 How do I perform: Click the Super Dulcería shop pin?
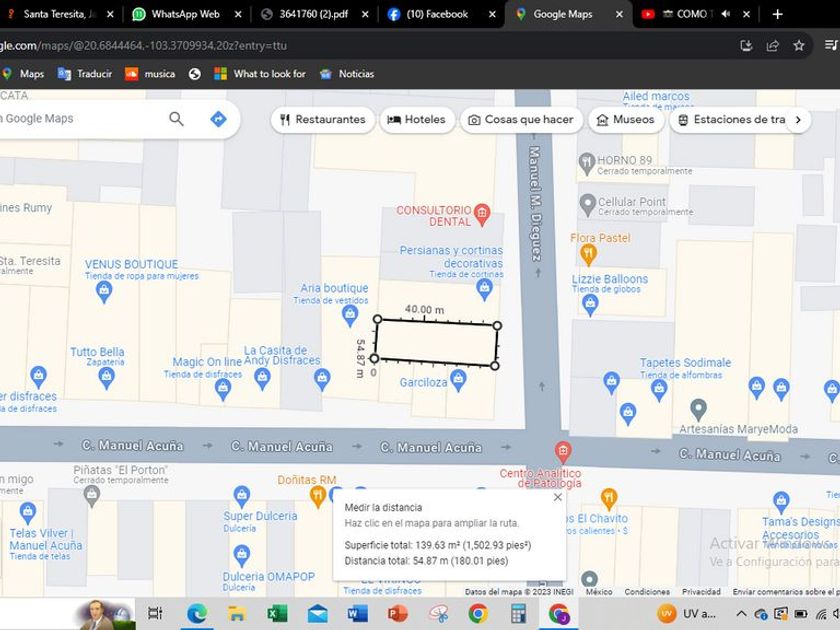(x=242, y=497)
